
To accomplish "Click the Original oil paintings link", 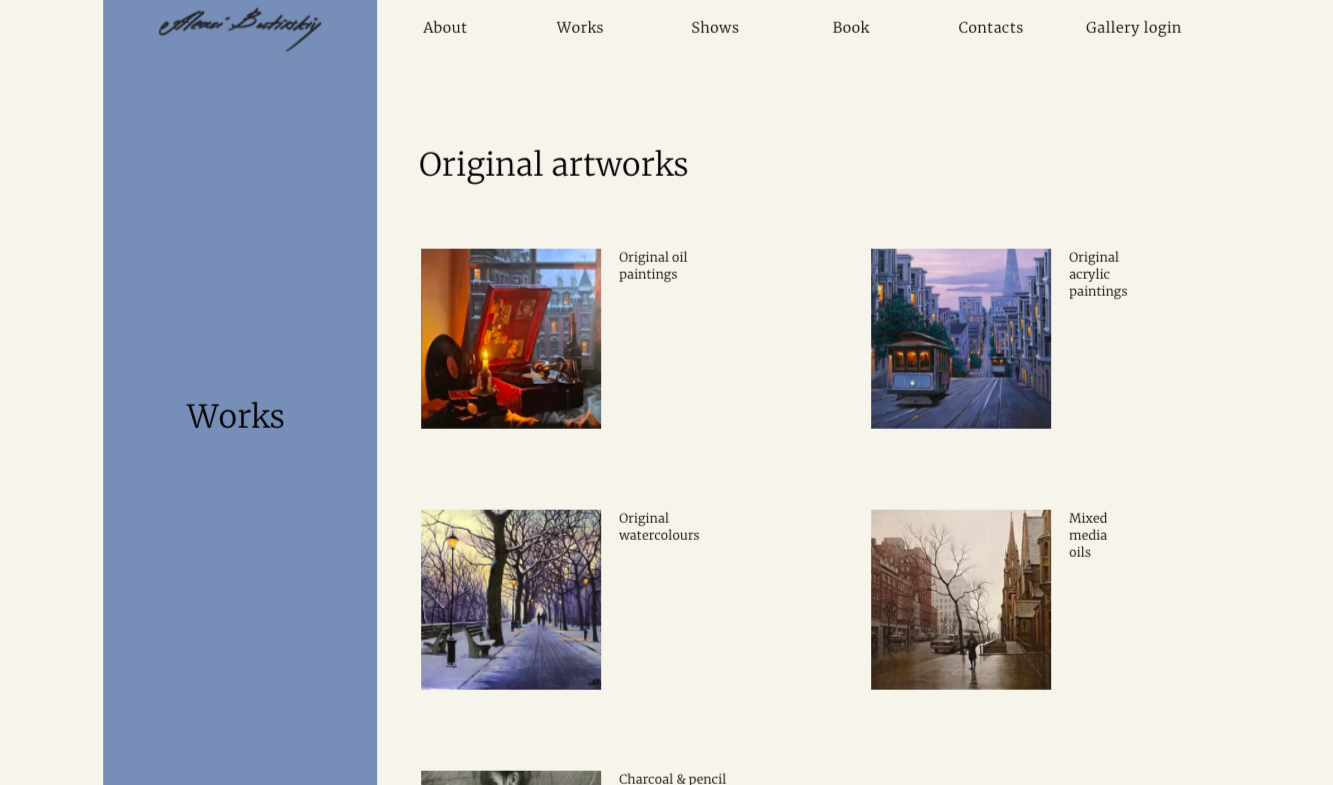I will click(x=653, y=266).
